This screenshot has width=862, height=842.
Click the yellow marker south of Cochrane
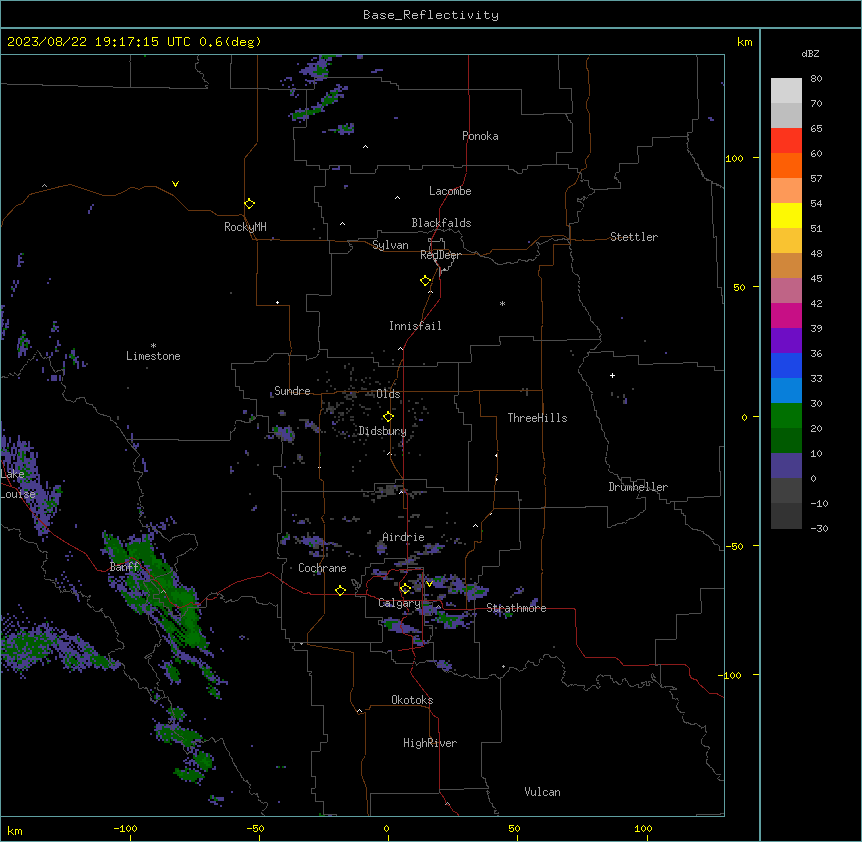[x=340, y=590]
